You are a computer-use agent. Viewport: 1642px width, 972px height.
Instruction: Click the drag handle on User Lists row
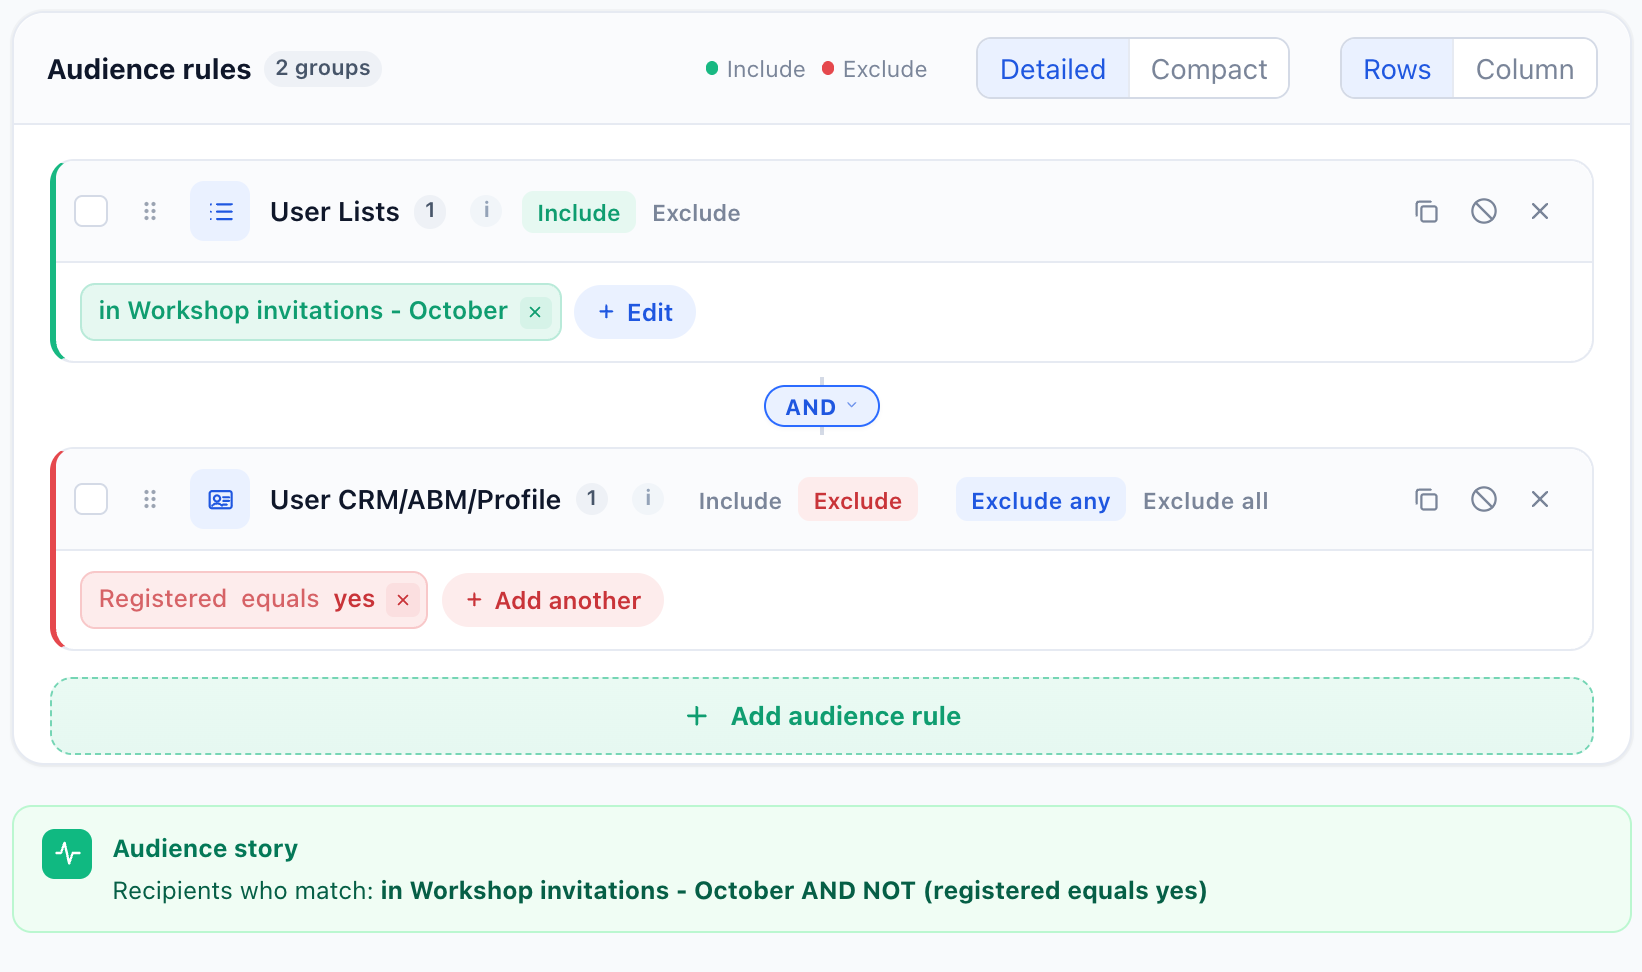pyautogui.click(x=150, y=211)
